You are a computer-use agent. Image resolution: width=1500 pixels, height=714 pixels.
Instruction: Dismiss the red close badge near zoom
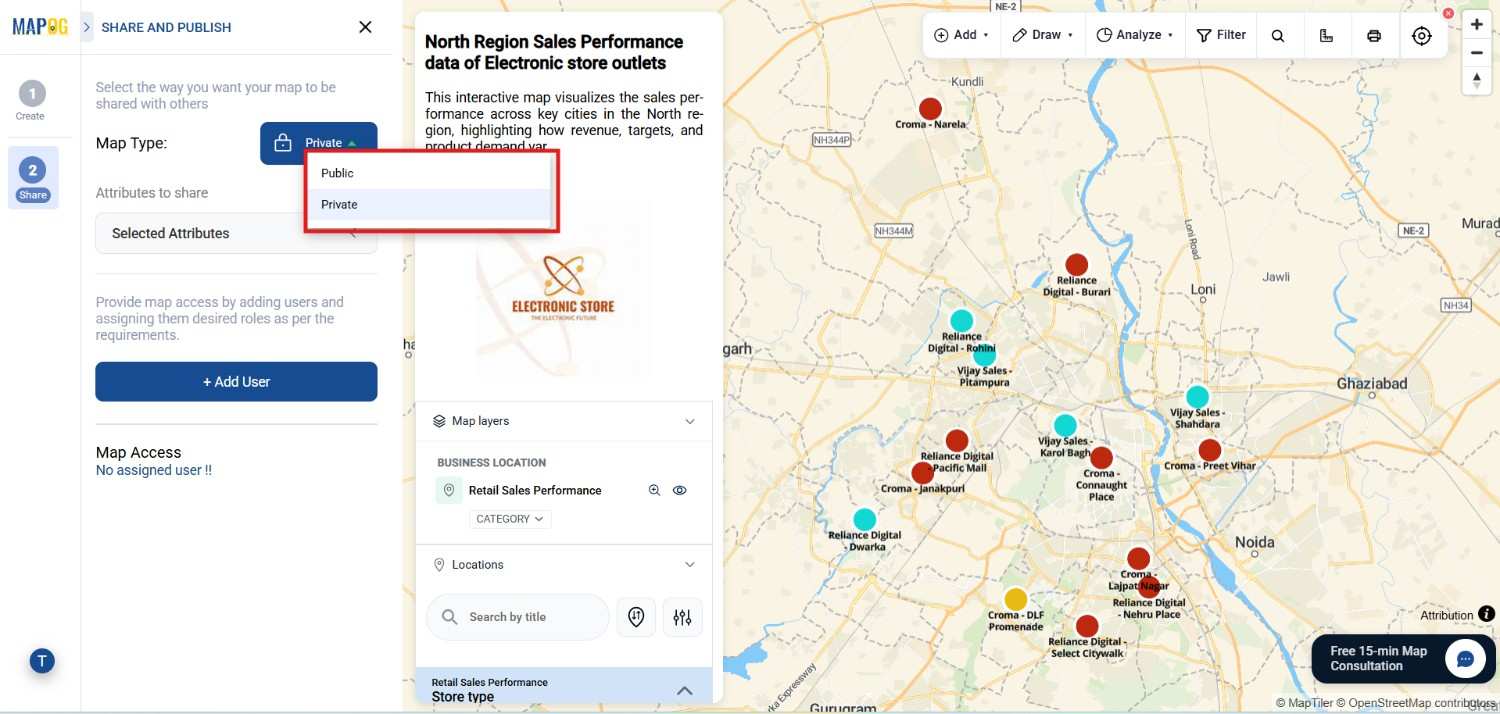pyautogui.click(x=1448, y=13)
